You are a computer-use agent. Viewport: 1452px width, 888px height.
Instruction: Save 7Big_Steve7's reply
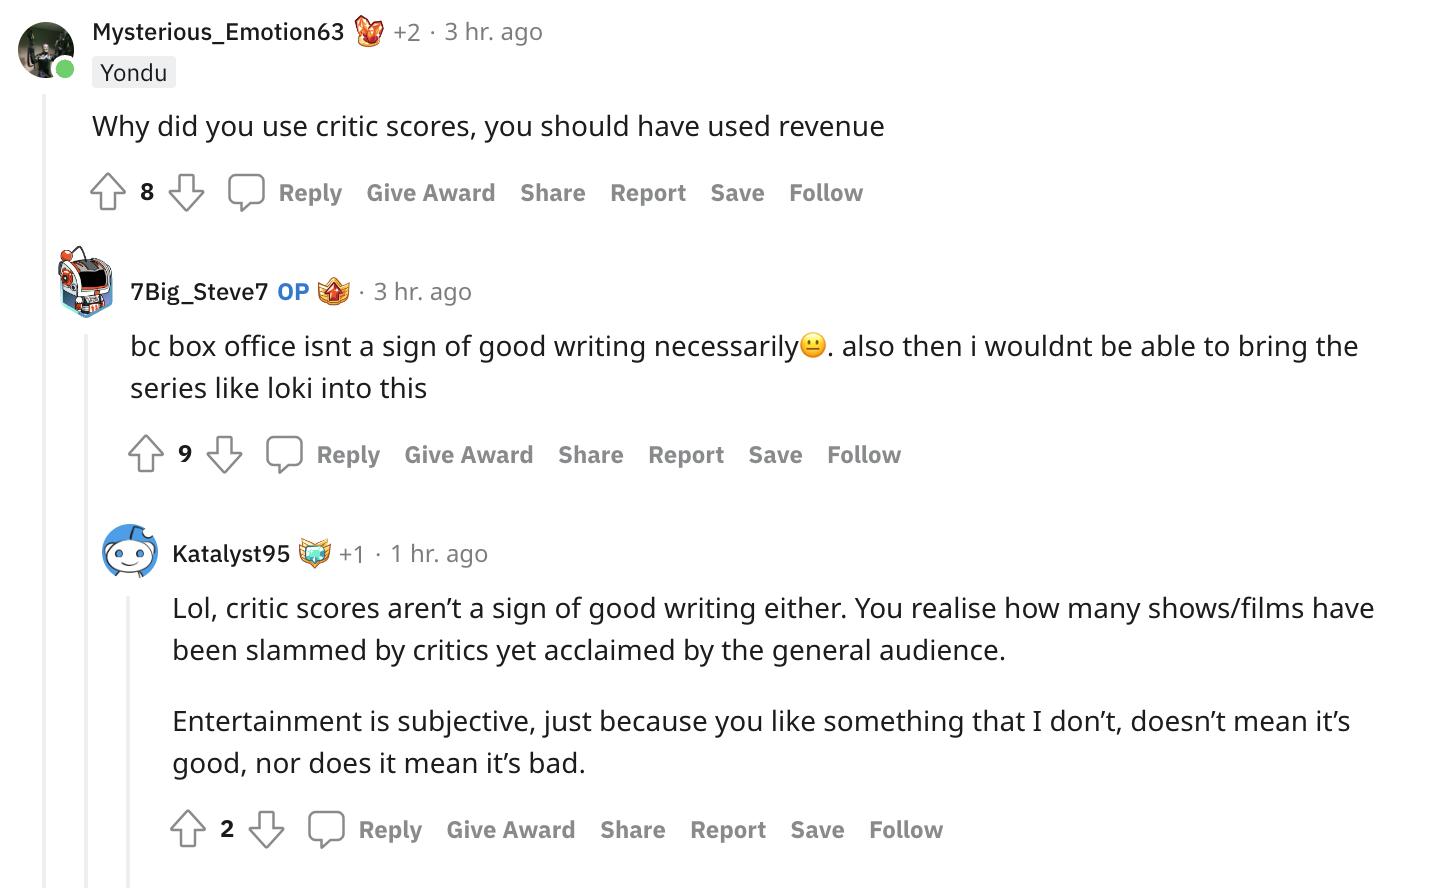775,455
